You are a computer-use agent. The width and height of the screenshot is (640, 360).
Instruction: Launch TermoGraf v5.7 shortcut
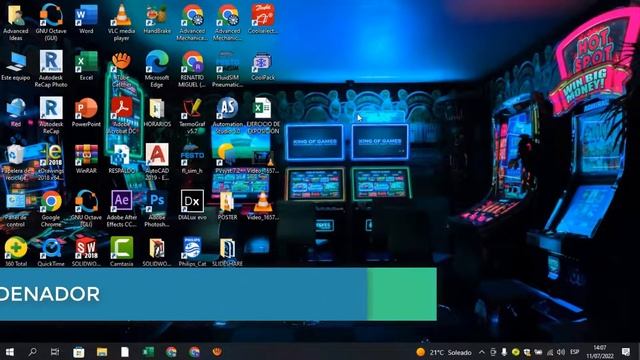(192, 116)
